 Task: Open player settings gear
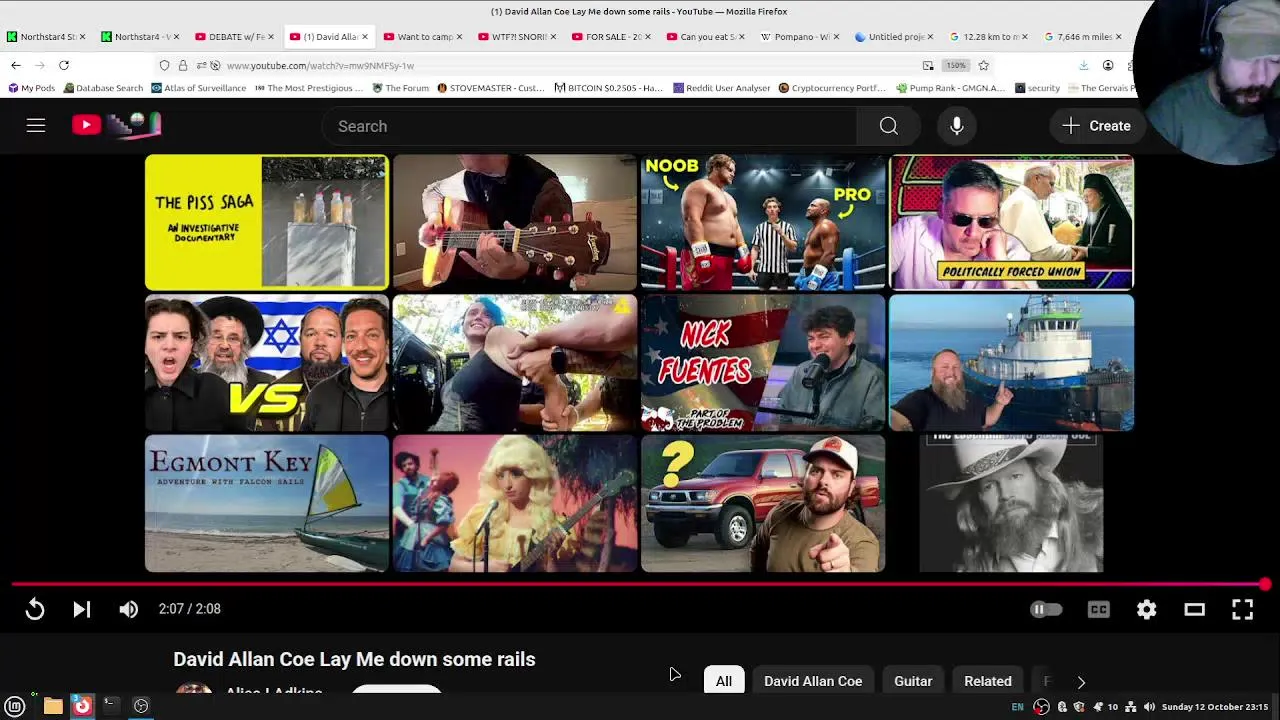pyautogui.click(x=1147, y=609)
